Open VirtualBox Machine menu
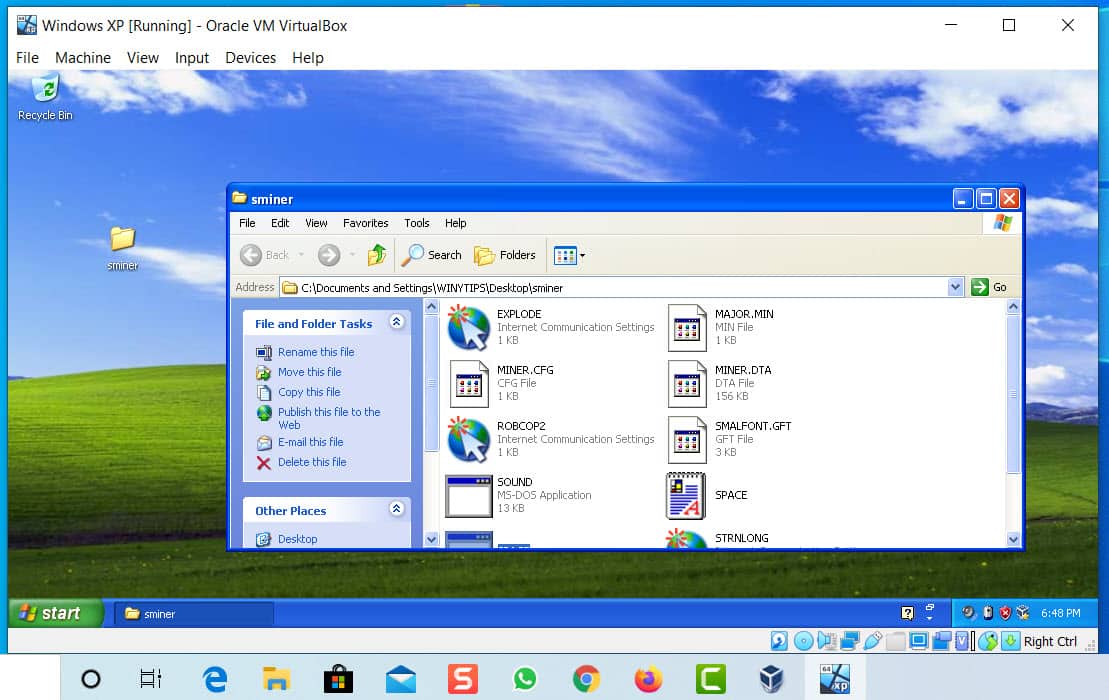Viewport: 1109px width, 700px height. click(x=83, y=57)
